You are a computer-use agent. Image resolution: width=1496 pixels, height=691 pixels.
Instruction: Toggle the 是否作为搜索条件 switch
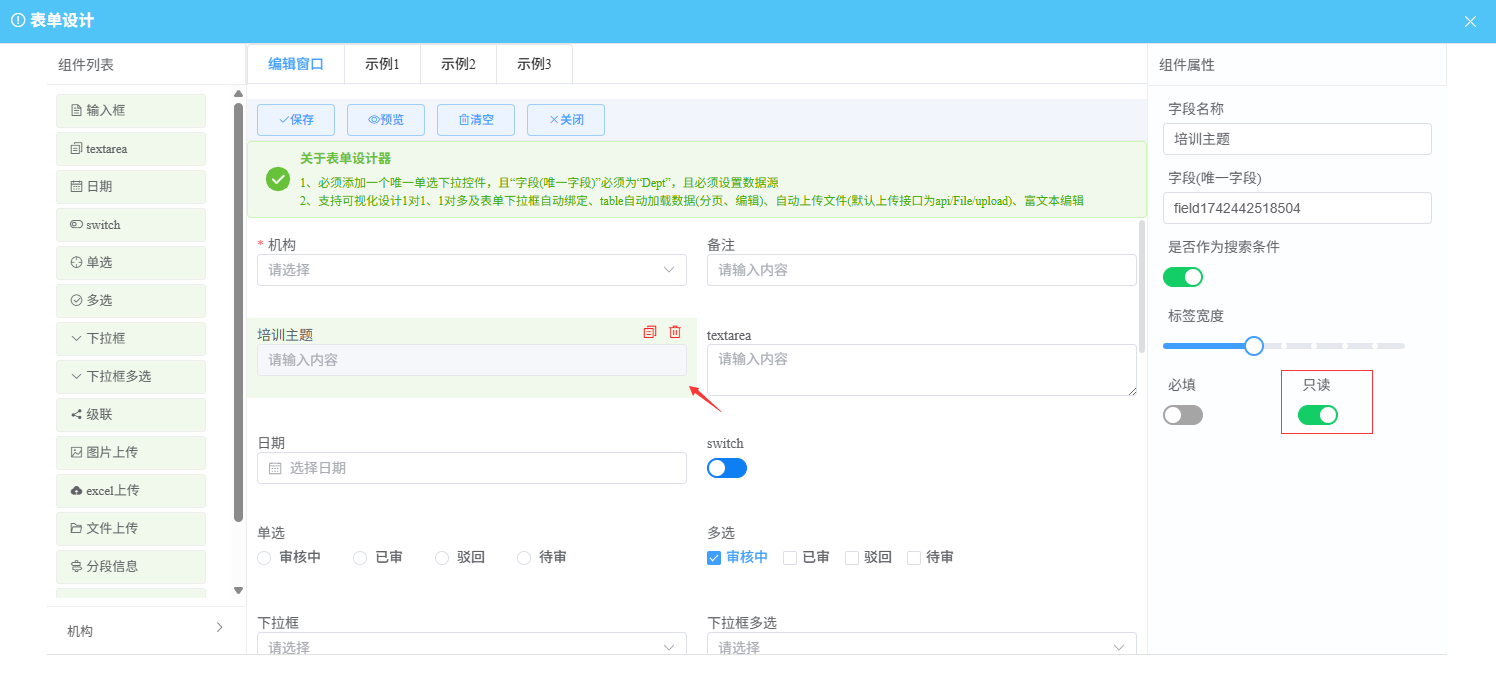tap(1183, 277)
